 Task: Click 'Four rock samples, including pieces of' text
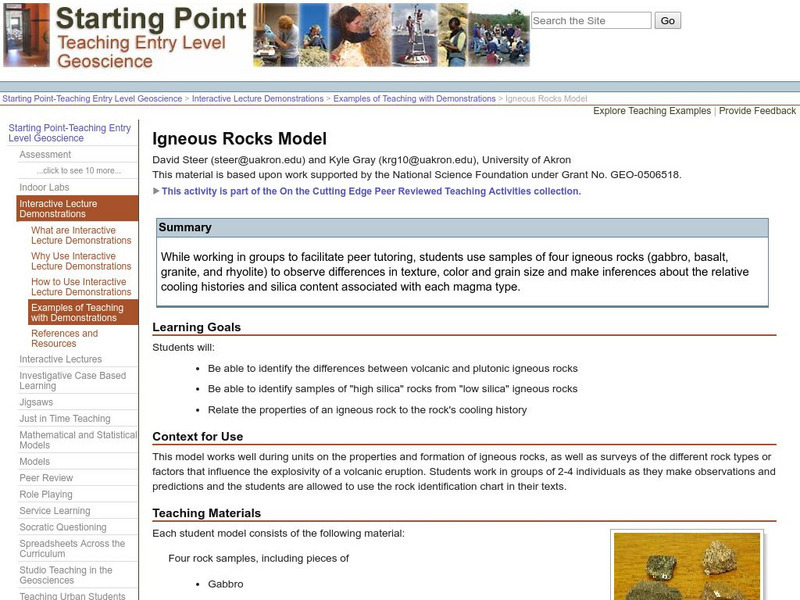click(258, 559)
